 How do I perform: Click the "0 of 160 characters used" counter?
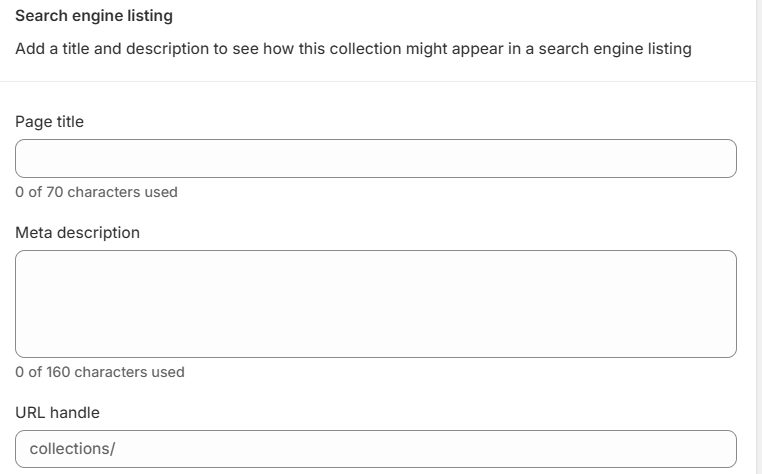click(100, 372)
